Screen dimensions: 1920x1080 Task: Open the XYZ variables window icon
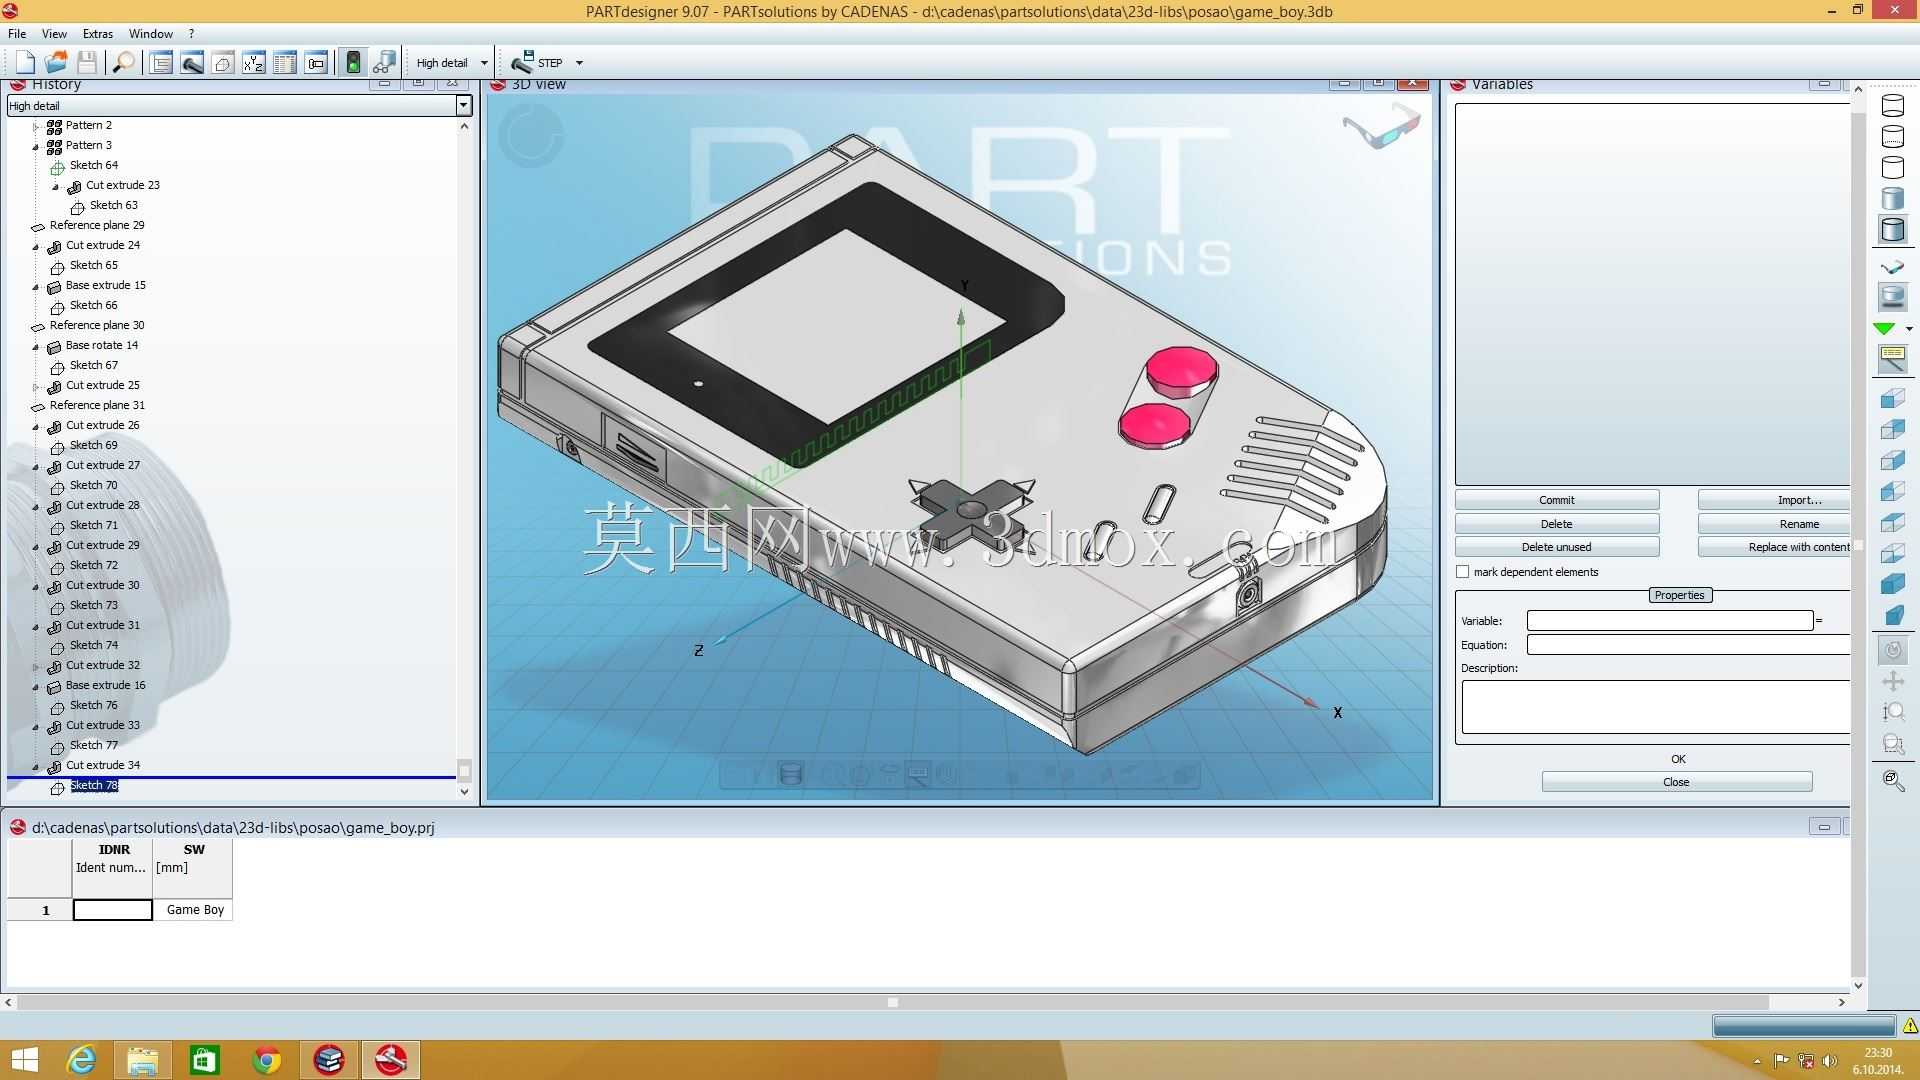254,63
